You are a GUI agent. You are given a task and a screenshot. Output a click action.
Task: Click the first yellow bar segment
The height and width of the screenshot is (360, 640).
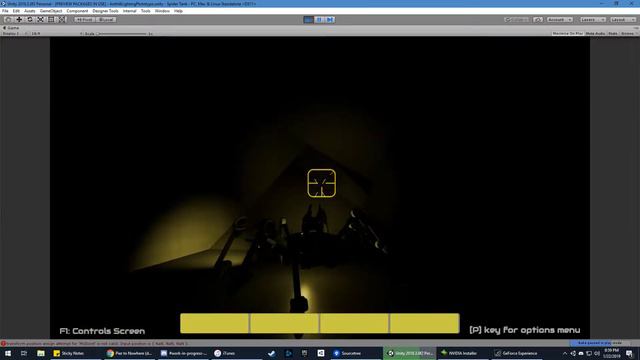[x=214, y=323]
